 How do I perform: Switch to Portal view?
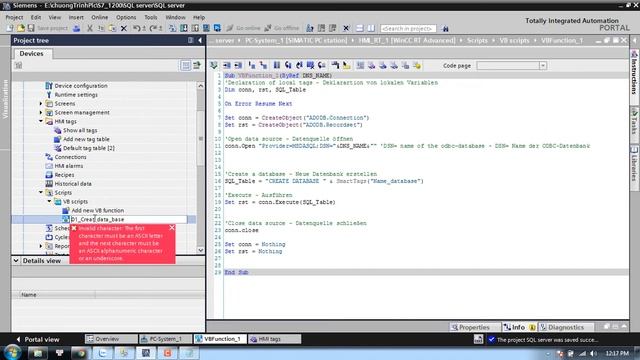click(x=38, y=339)
